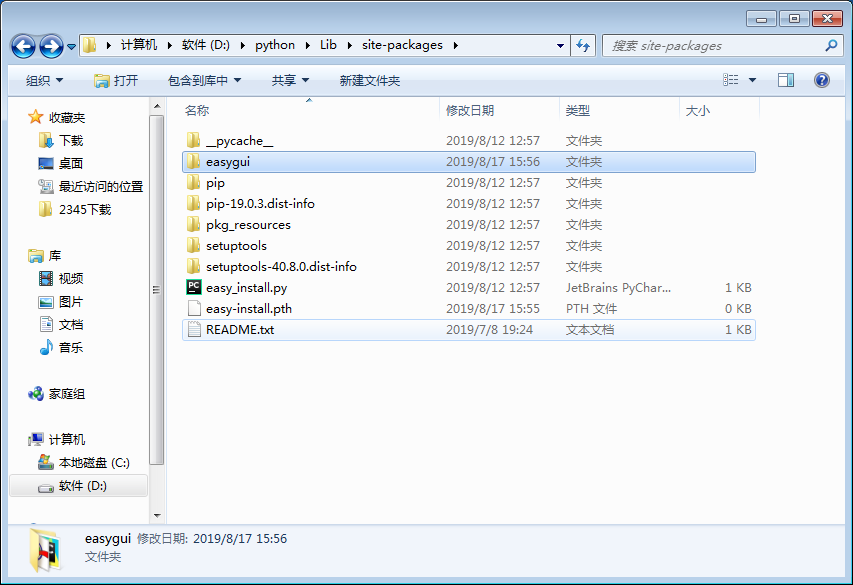Select the easygui folder icon
This screenshot has height=585, width=853.
click(194, 162)
